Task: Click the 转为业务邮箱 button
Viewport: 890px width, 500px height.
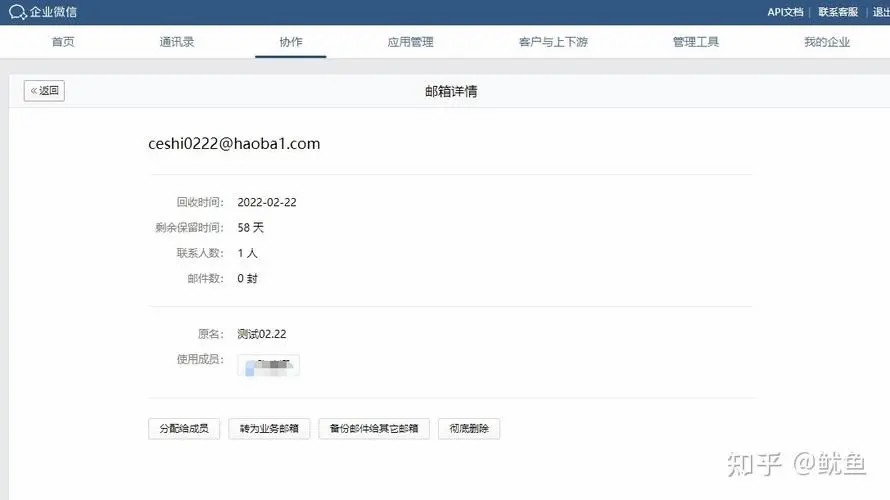Action: (269, 429)
